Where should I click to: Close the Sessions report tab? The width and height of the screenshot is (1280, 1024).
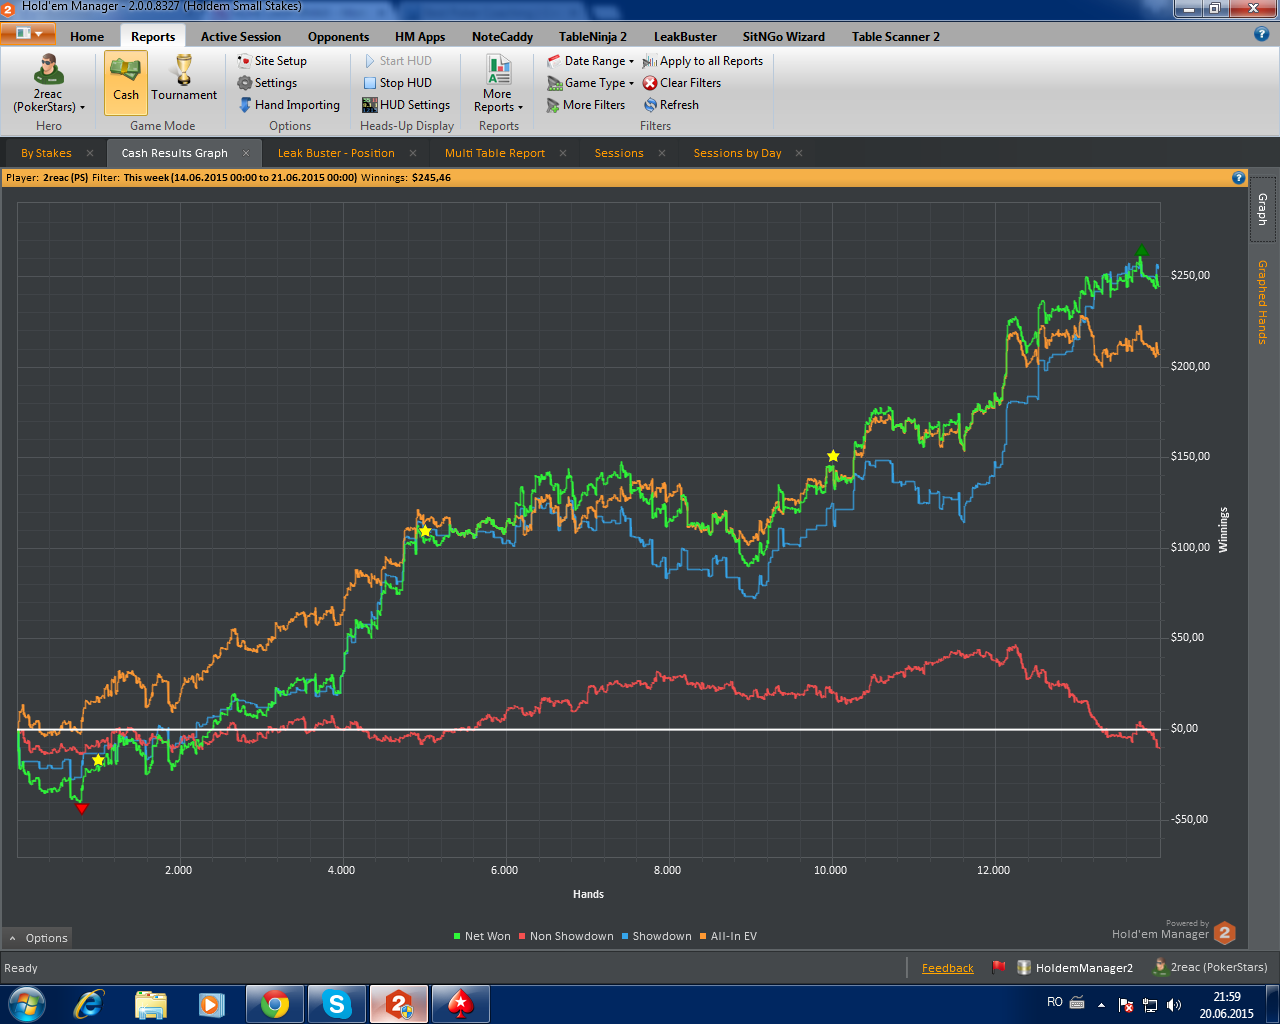pyautogui.click(x=662, y=153)
